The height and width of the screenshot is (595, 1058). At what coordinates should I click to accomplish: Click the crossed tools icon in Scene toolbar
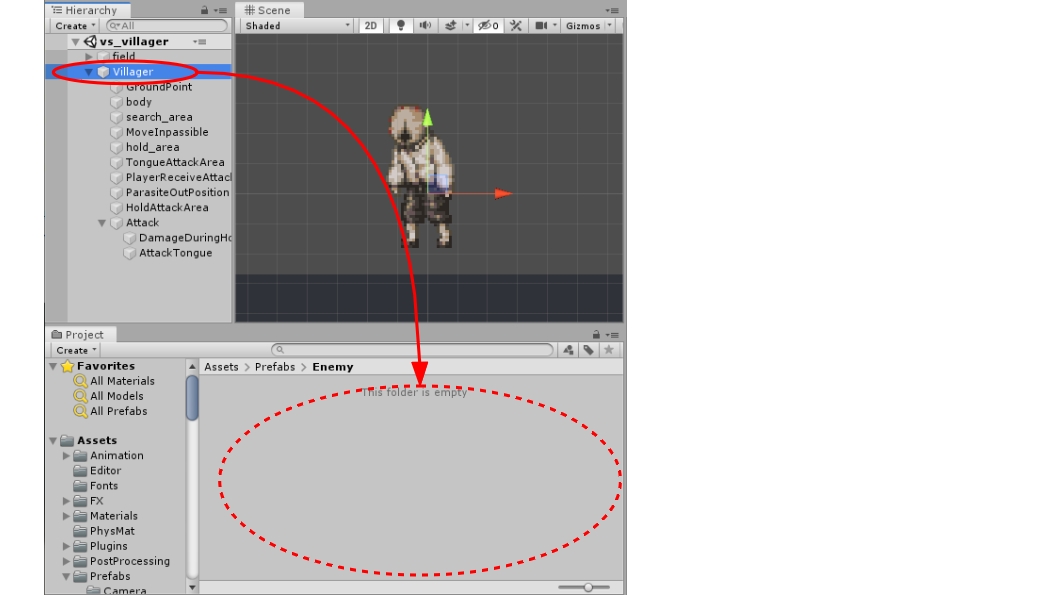pyautogui.click(x=517, y=26)
